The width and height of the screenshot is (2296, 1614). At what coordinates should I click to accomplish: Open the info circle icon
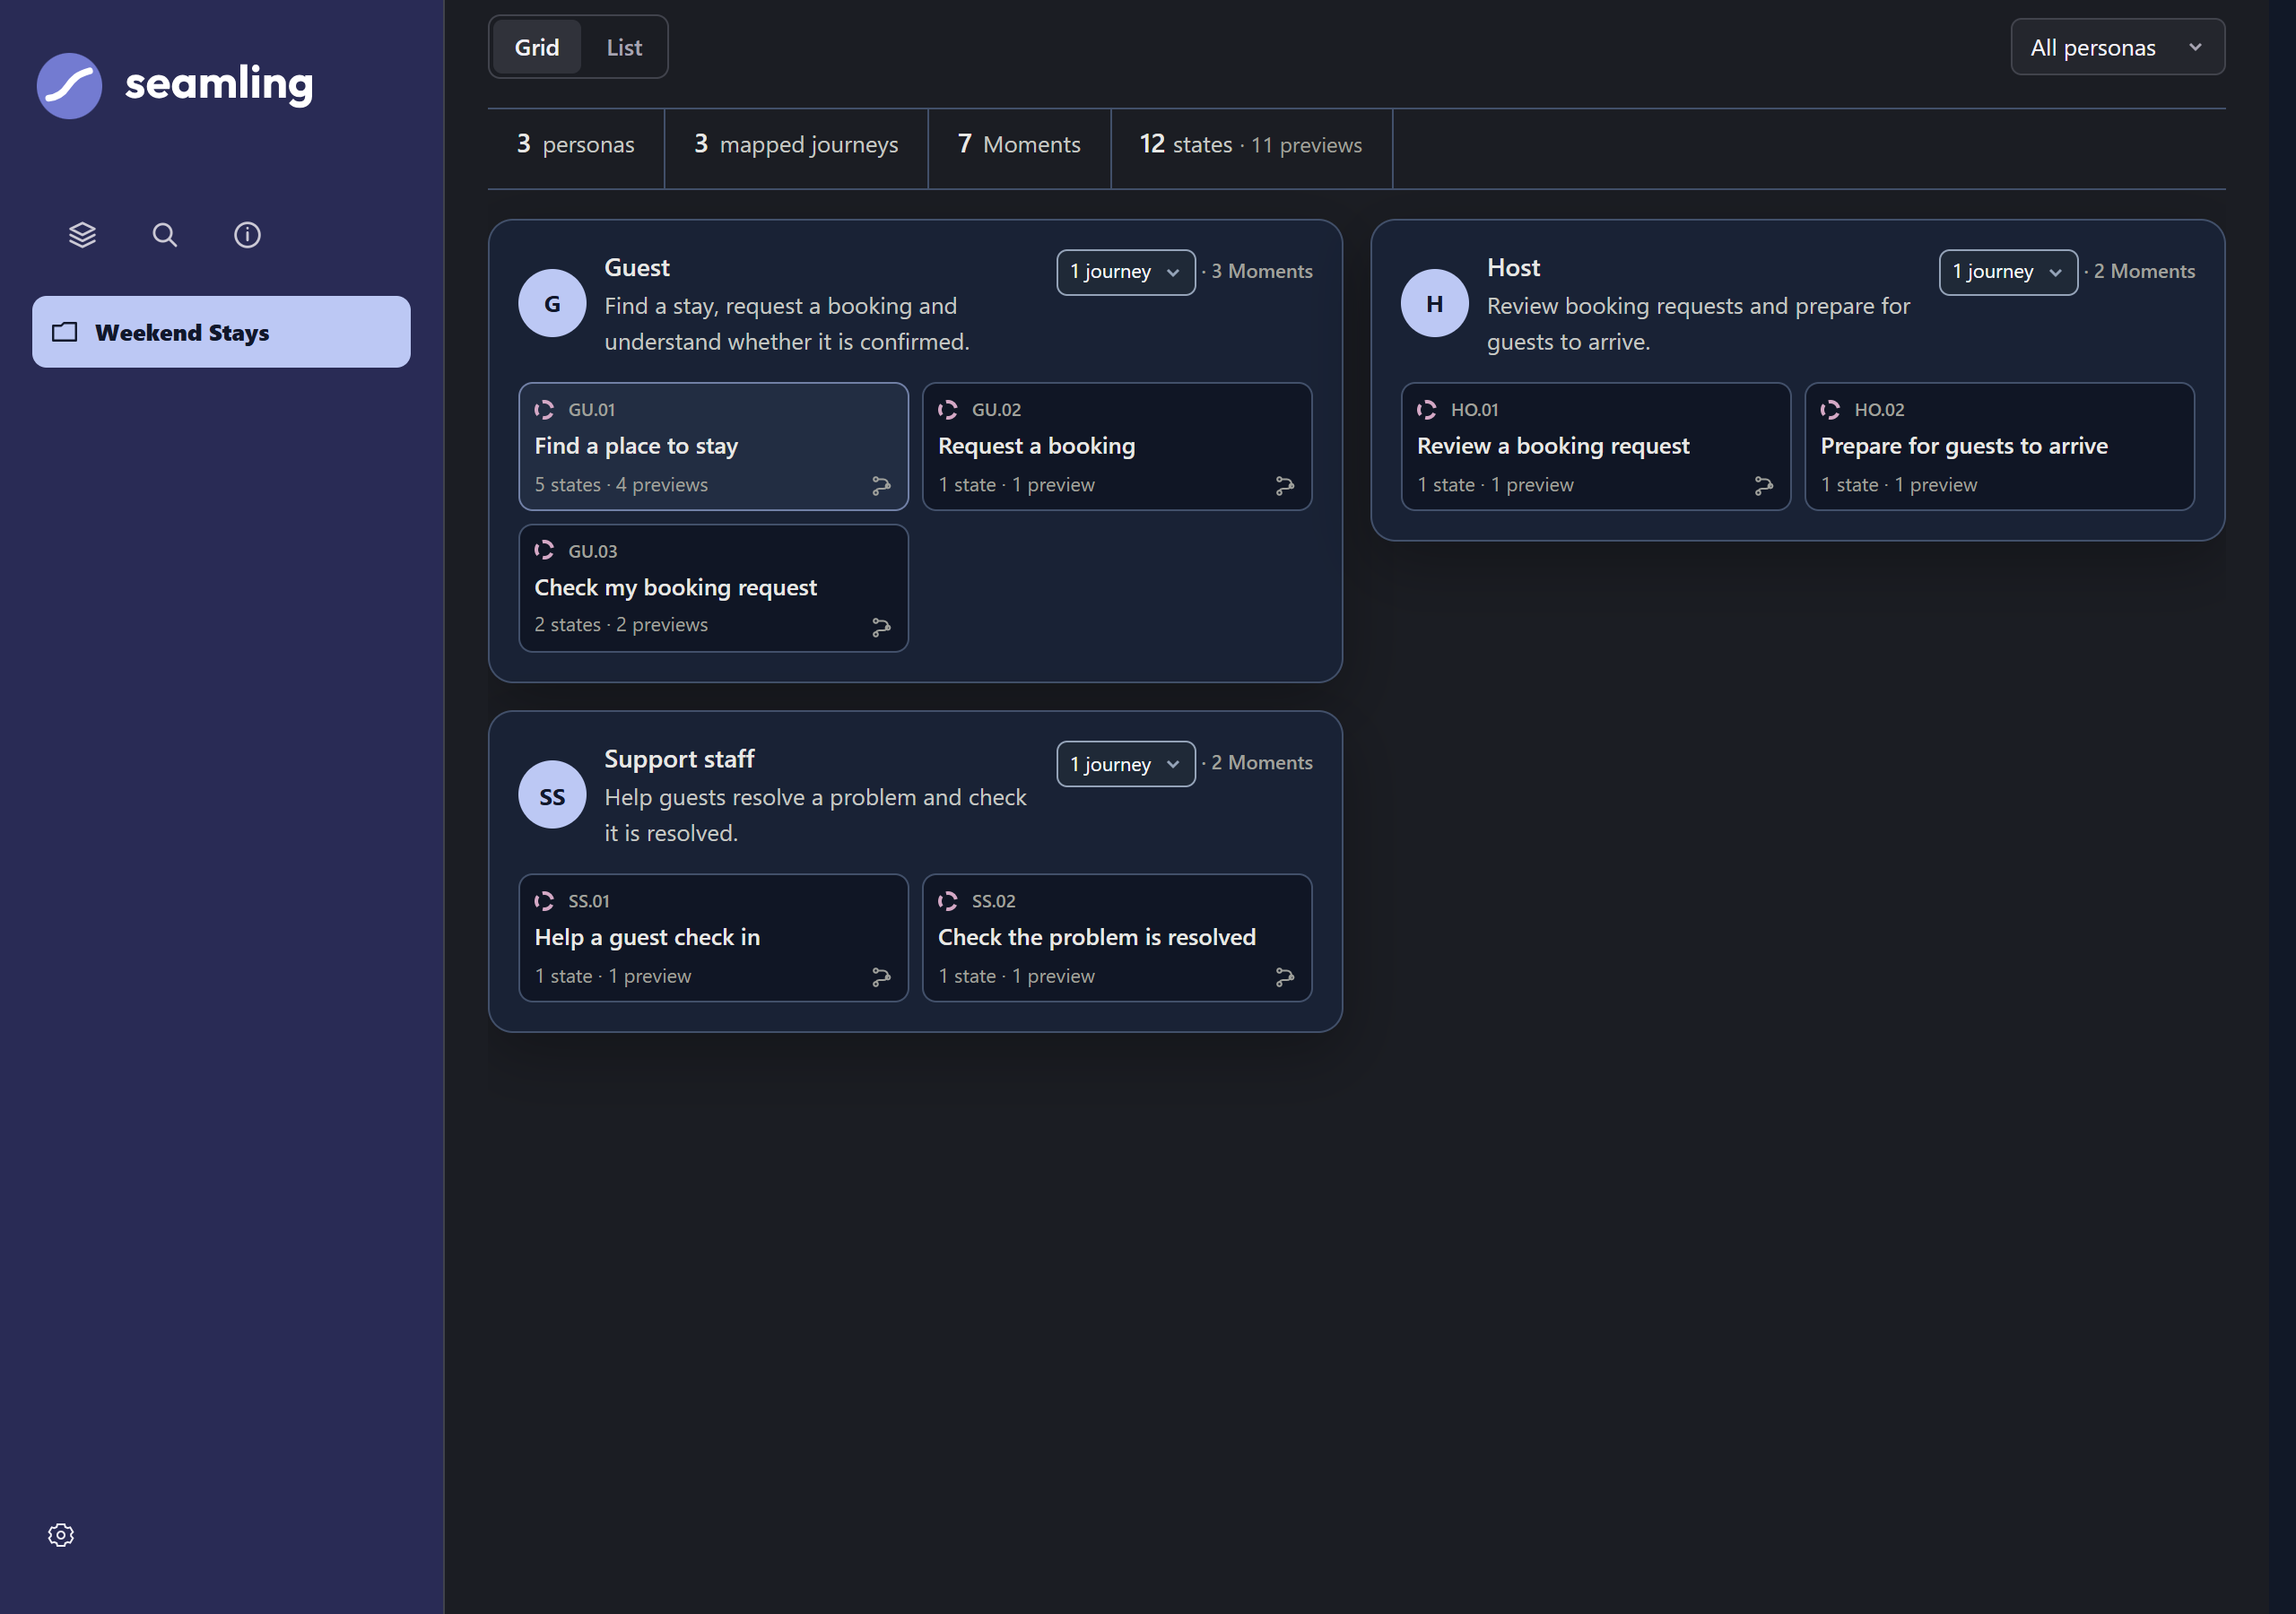tap(247, 235)
